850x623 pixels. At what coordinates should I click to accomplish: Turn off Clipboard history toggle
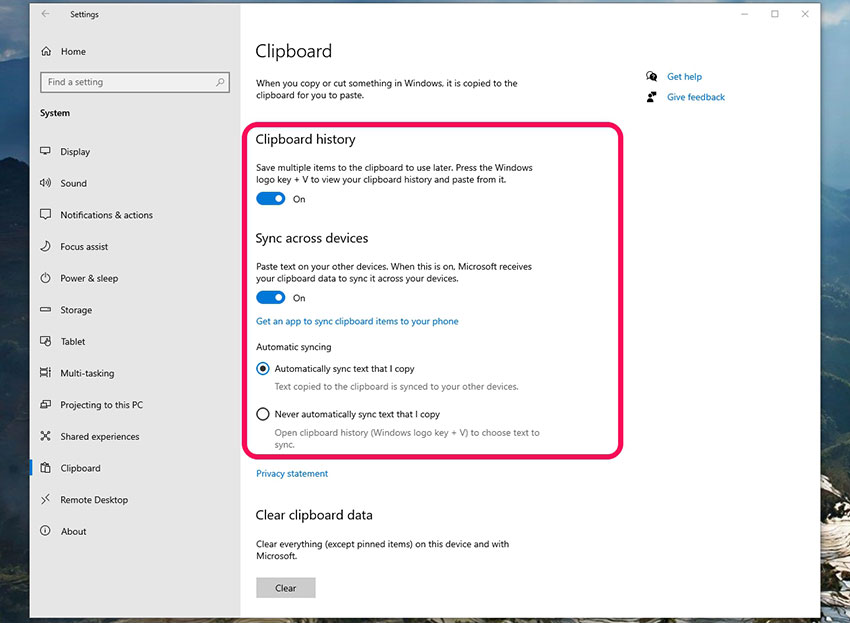pyautogui.click(x=271, y=199)
